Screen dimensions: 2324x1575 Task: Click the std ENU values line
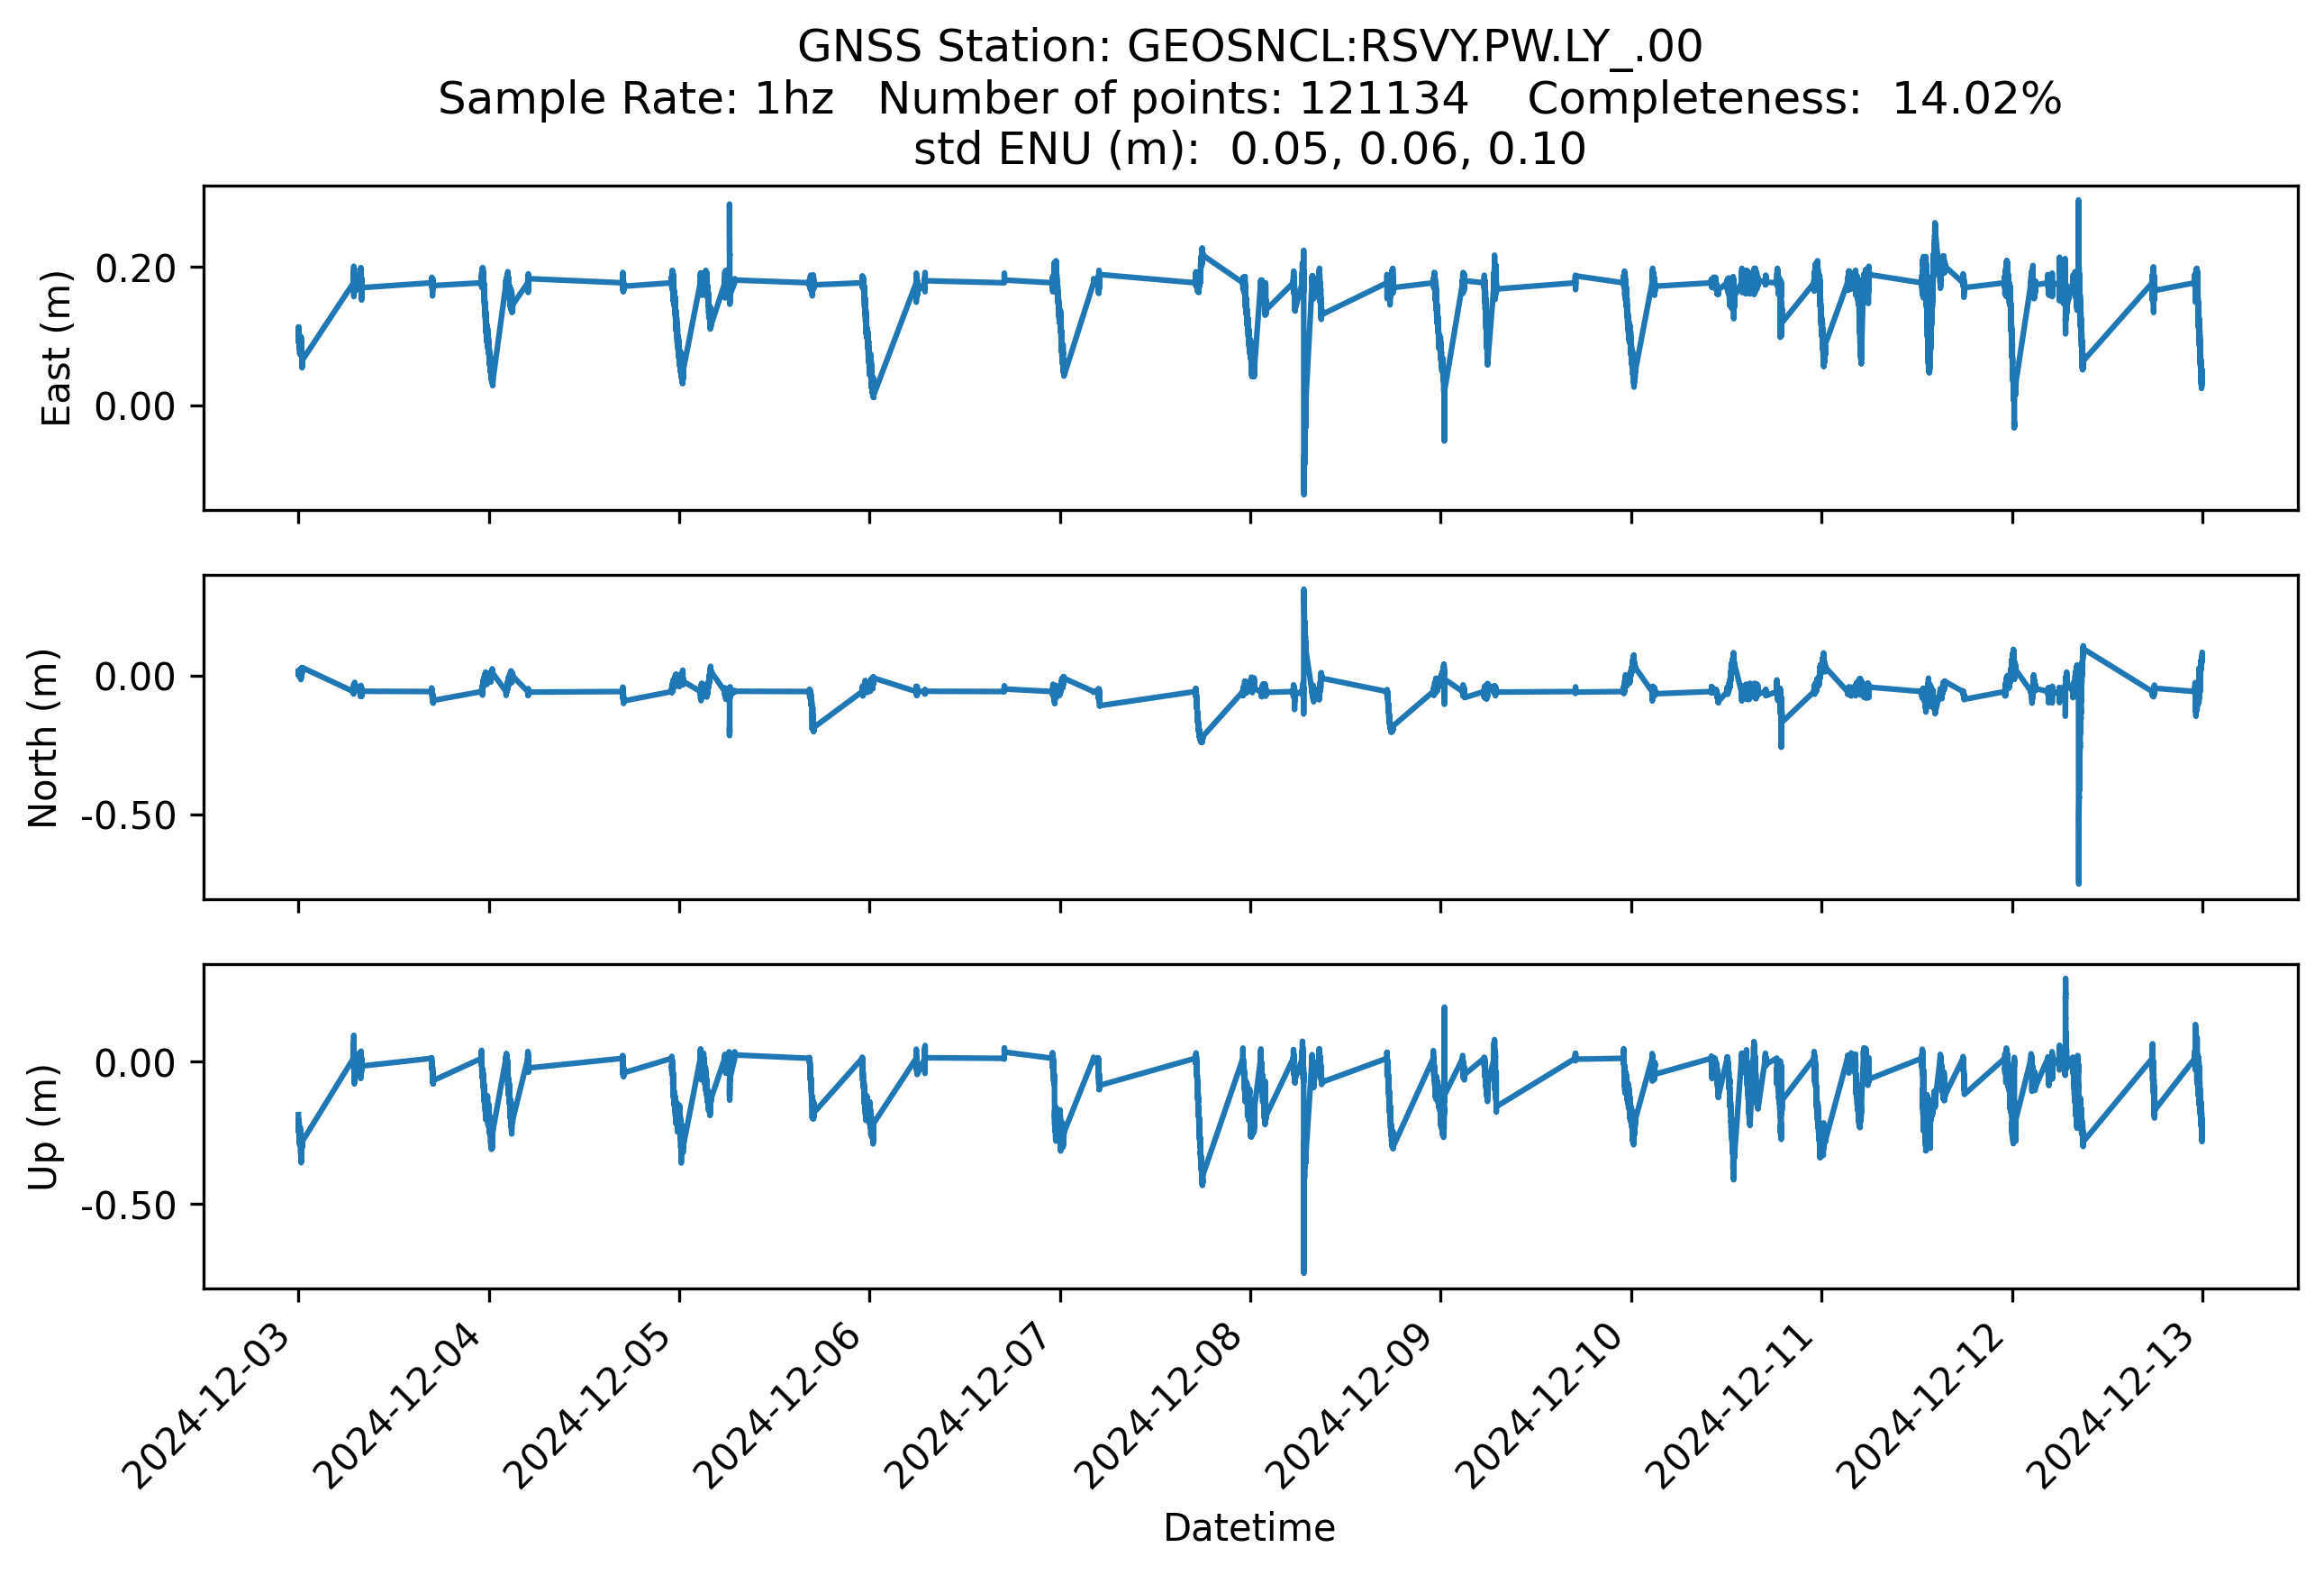click(x=1249, y=150)
